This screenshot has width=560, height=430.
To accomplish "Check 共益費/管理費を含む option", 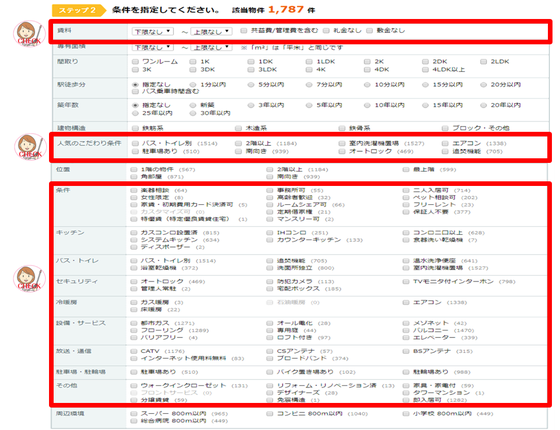I will click(x=244, y=31).
